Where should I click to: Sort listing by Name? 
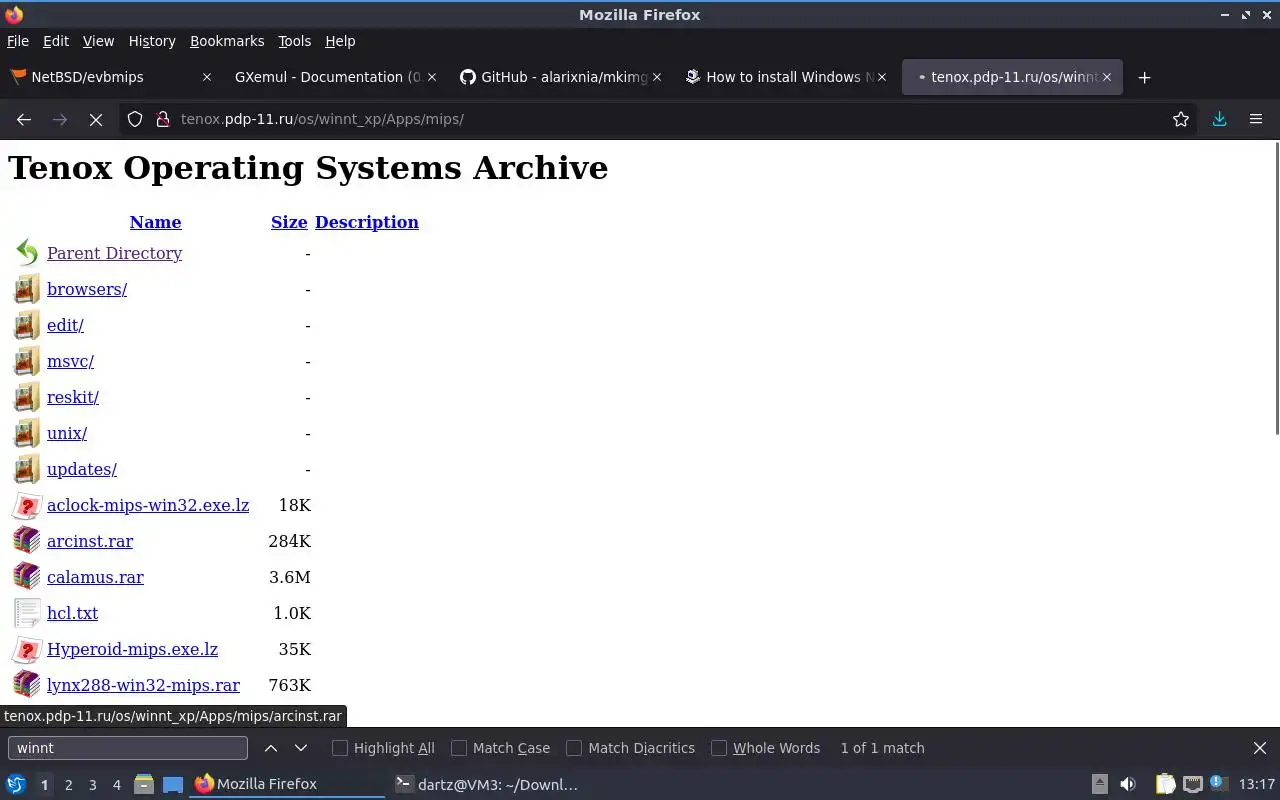pos(155,222)
